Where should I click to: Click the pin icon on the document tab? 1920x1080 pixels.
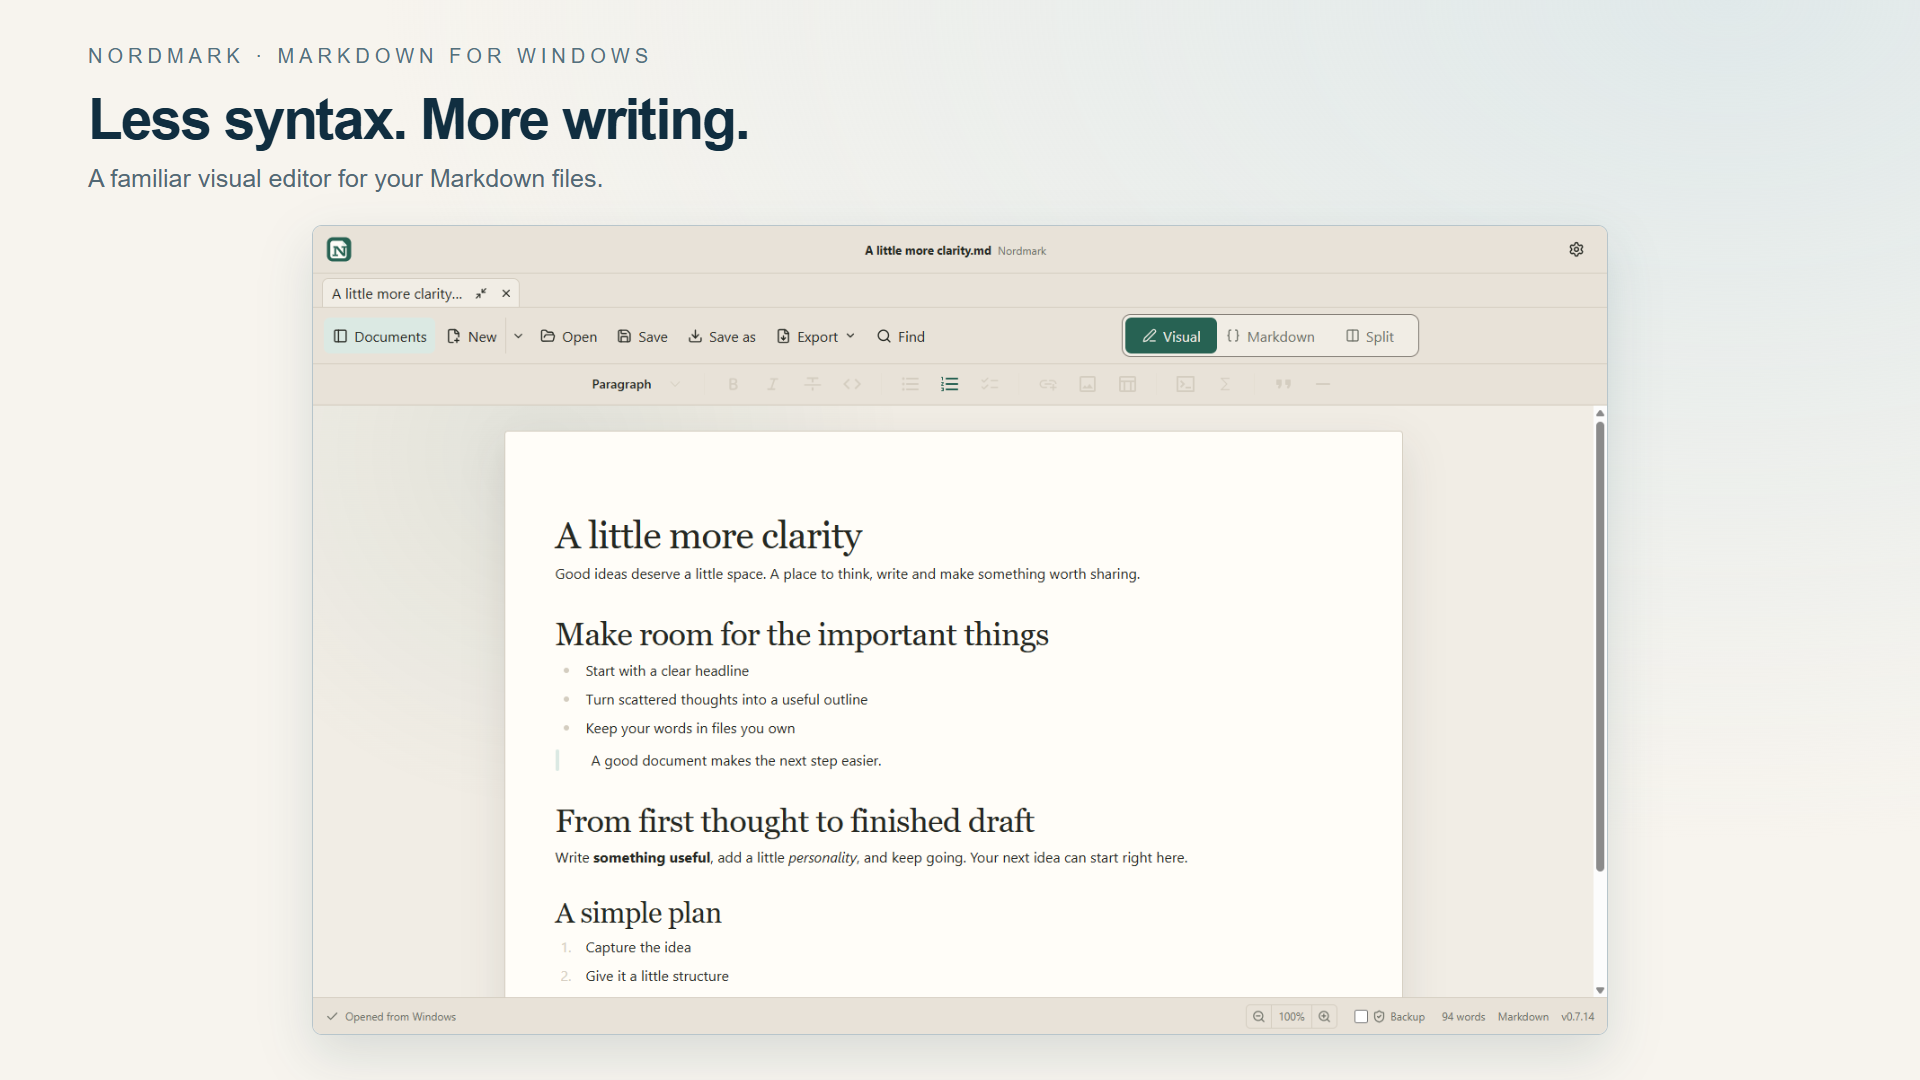click(481, 294)
